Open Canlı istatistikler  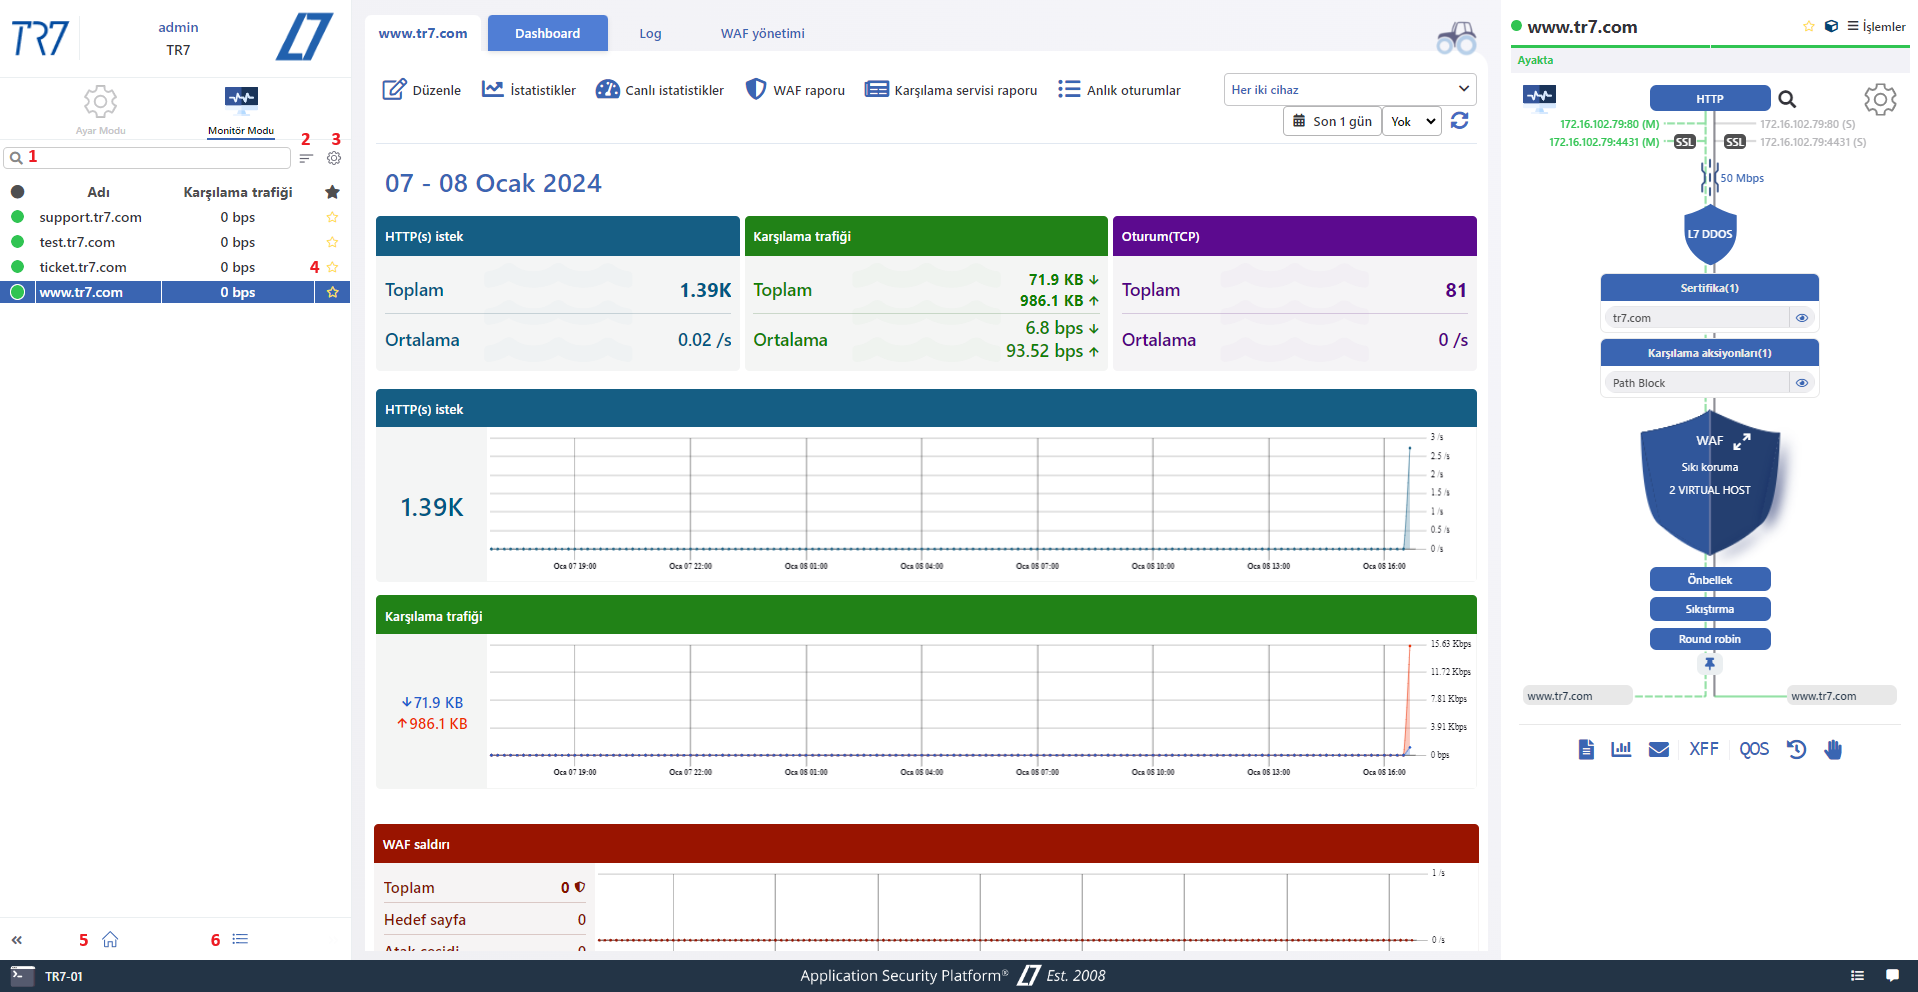click(x=660, y=90)
